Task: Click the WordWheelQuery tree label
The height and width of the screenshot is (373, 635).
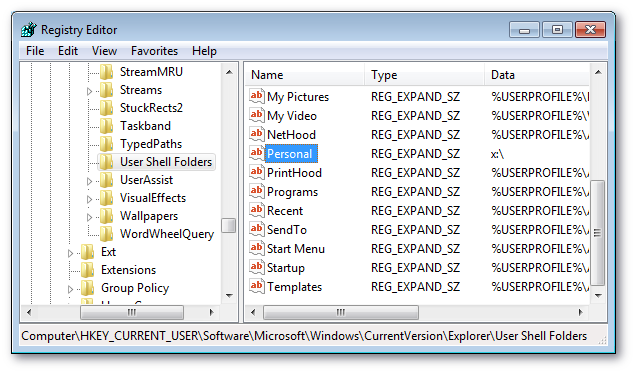Action: click(x=167, y=234)
